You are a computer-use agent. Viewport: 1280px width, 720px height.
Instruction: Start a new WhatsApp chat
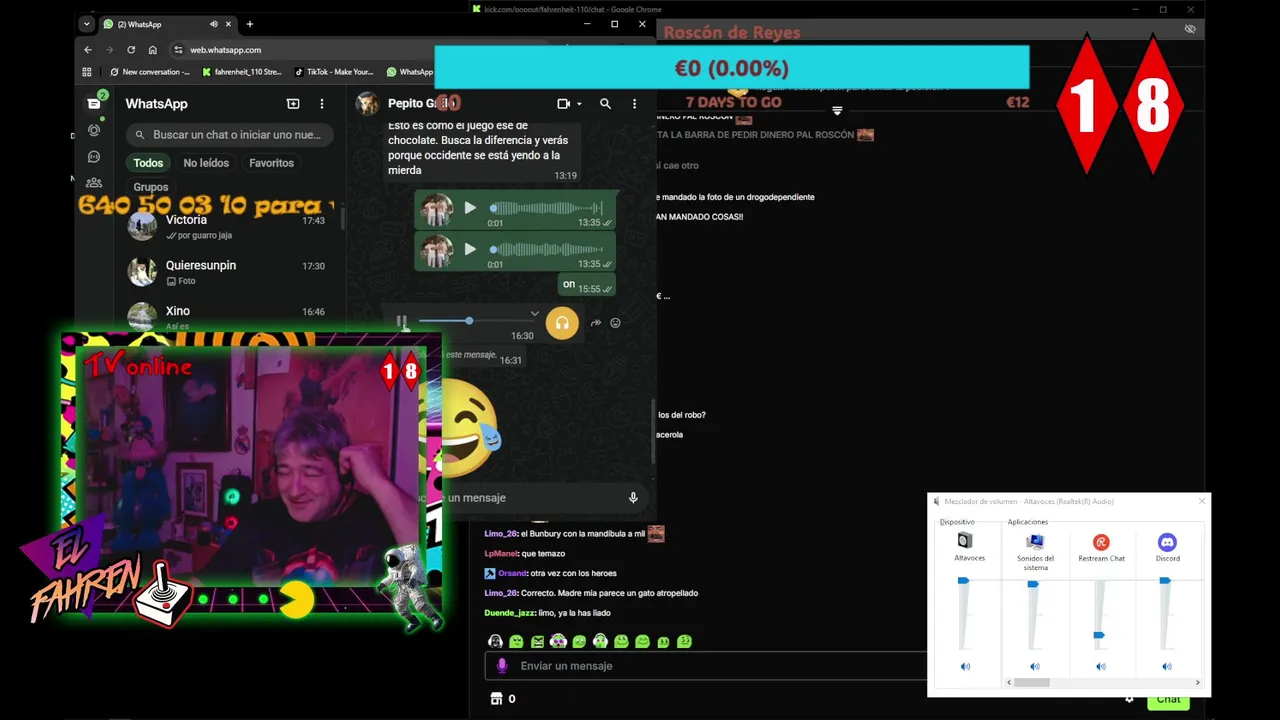tap(293, 103)
